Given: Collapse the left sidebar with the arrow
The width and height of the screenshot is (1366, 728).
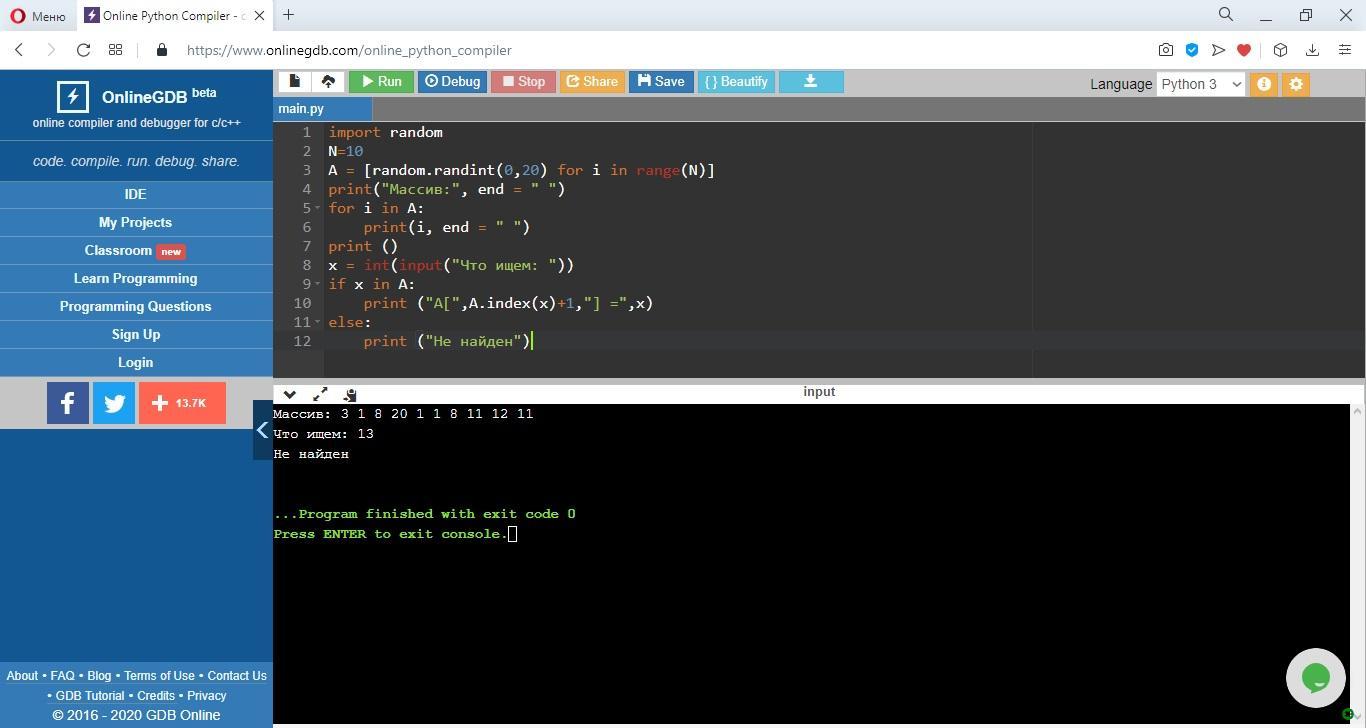Looking at the screenshot, I should 262,430.
